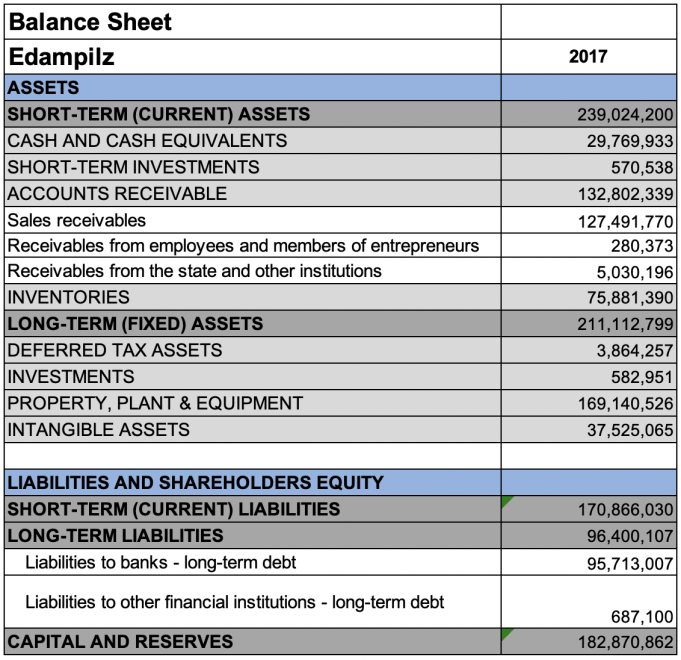681x660 pixels.
Task: Click the value 5,030,196
Action: pyautogui.click(x=635, y=272)
